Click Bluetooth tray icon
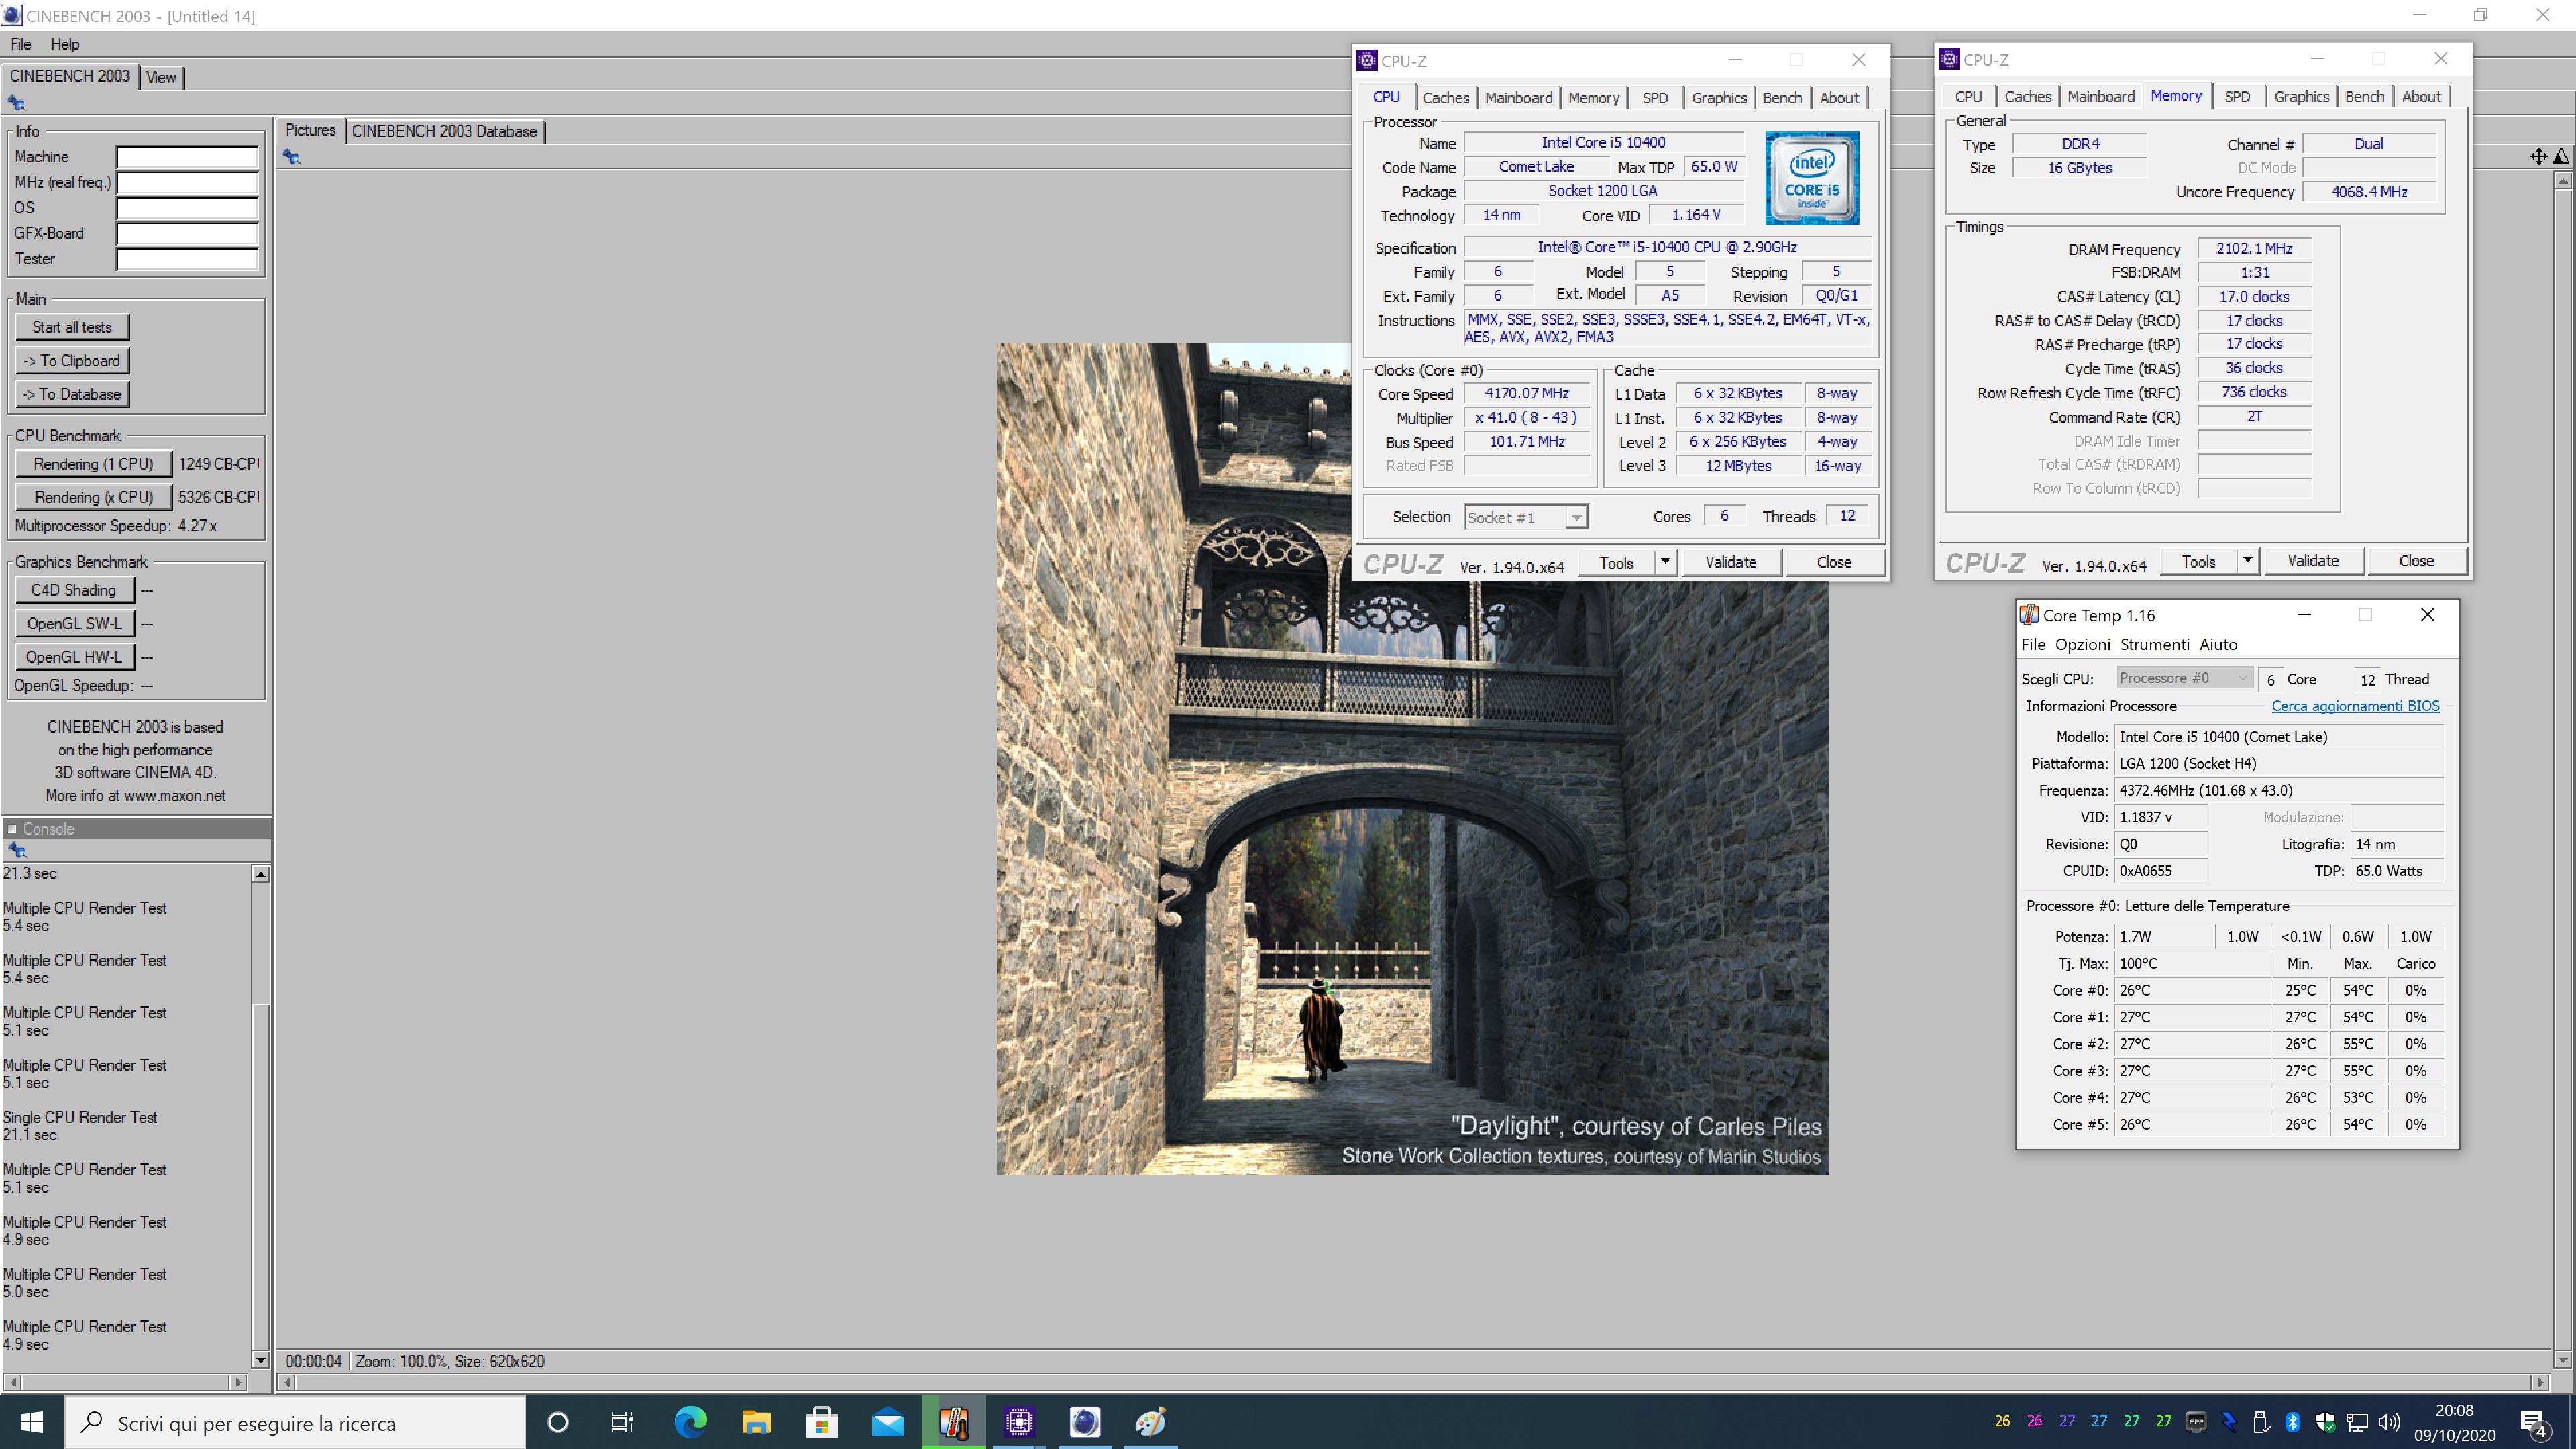The height and width of the screenshot is (1449, 2576). tap(2293, 1421)
